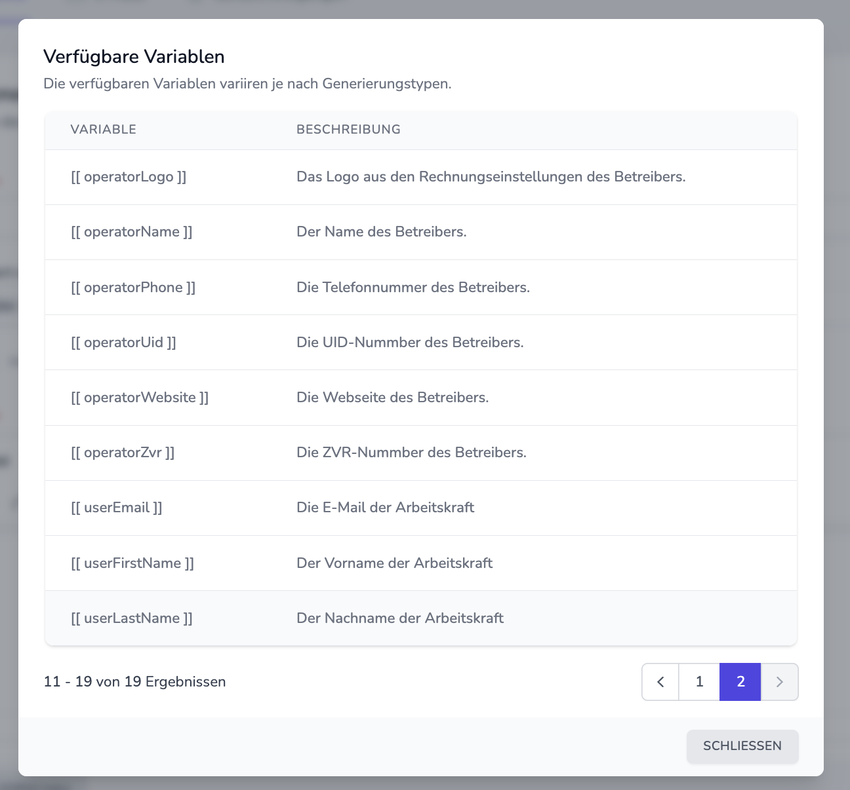Click the BESCHREIBUNG column header
Screen dimensions: 850x790
coord(348,130)
